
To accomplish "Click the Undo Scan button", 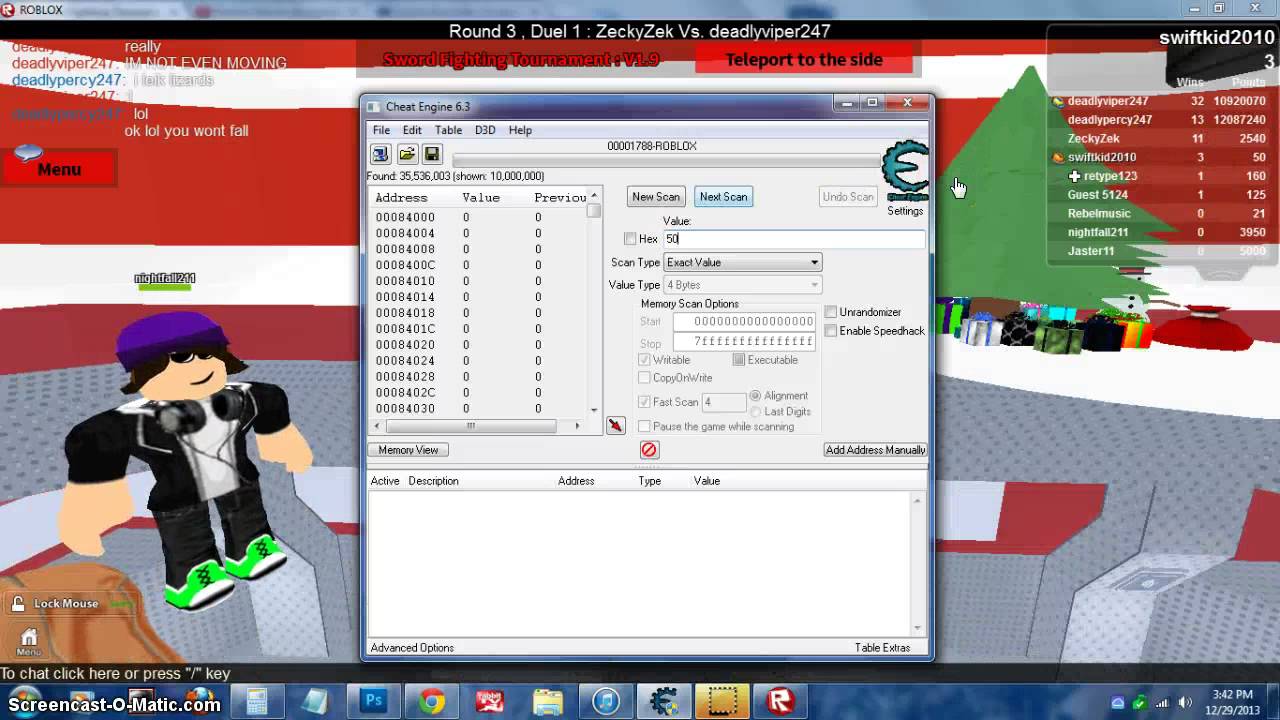I will click(x=848, y=197).
